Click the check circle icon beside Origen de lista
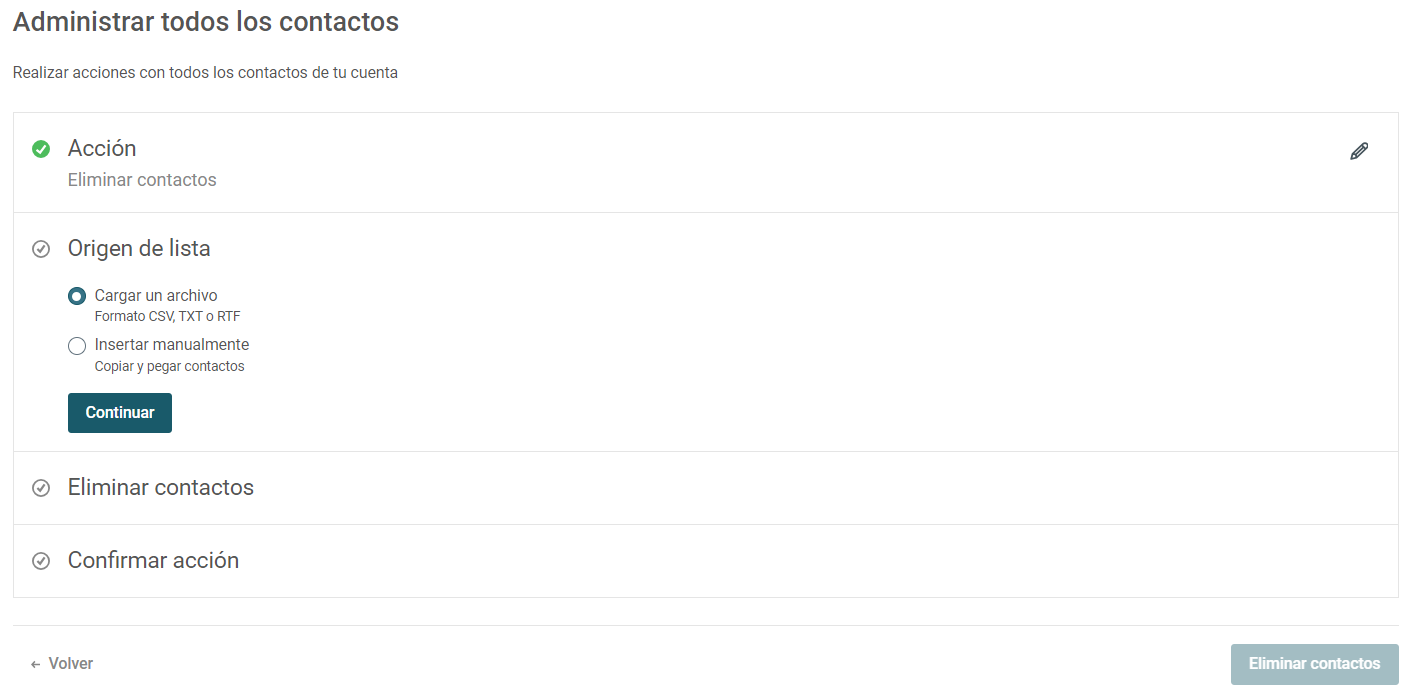 coord(41,249)
